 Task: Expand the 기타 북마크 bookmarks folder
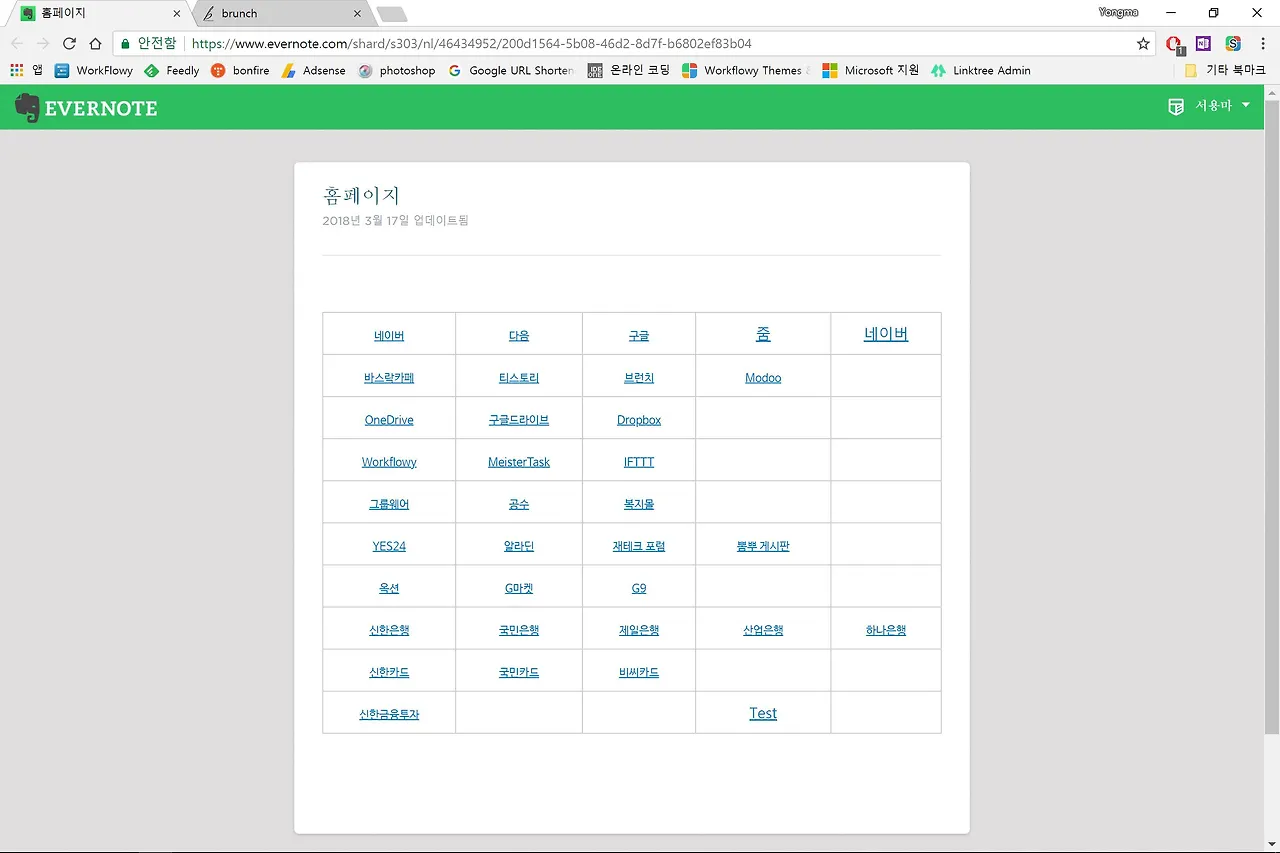(1225, 70)
